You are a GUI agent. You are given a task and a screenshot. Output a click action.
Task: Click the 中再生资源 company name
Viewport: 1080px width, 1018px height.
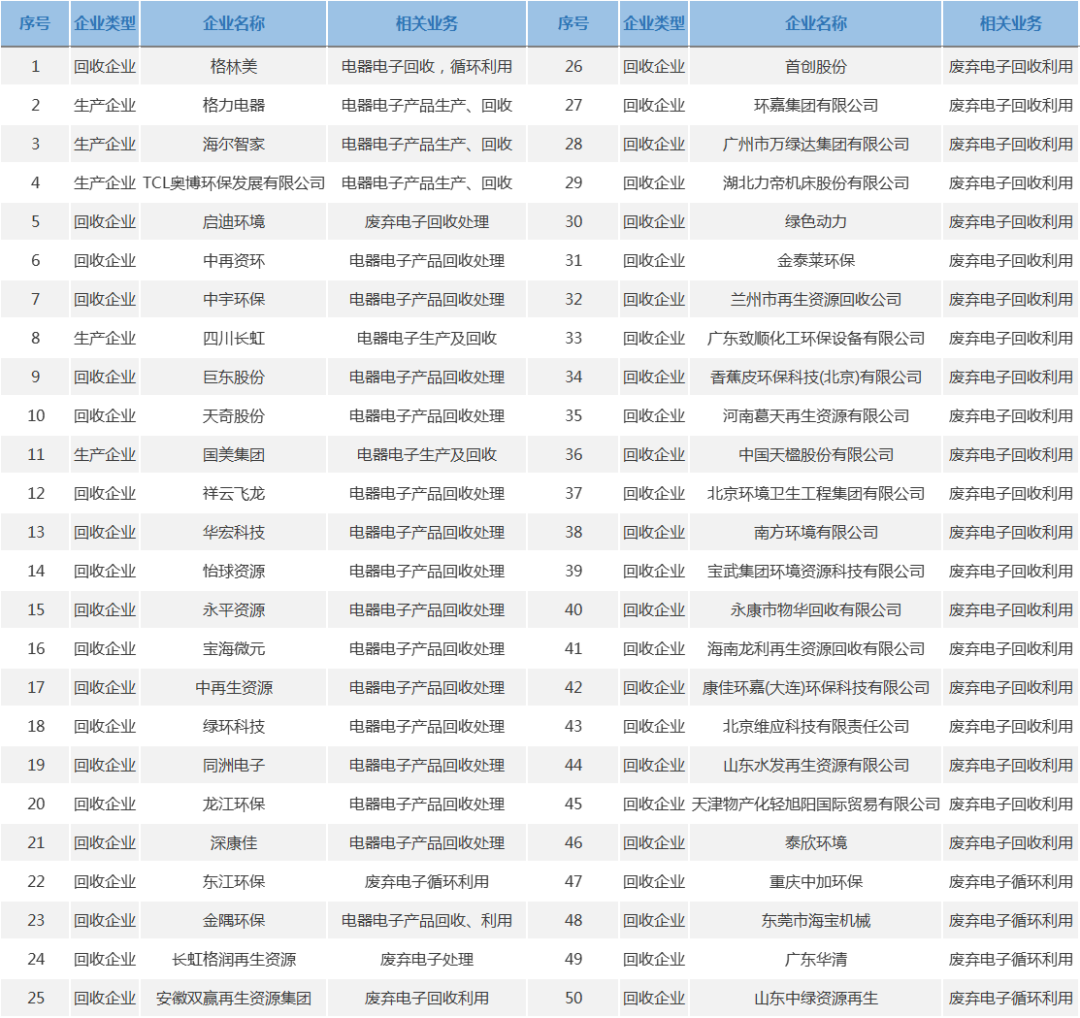233,687
